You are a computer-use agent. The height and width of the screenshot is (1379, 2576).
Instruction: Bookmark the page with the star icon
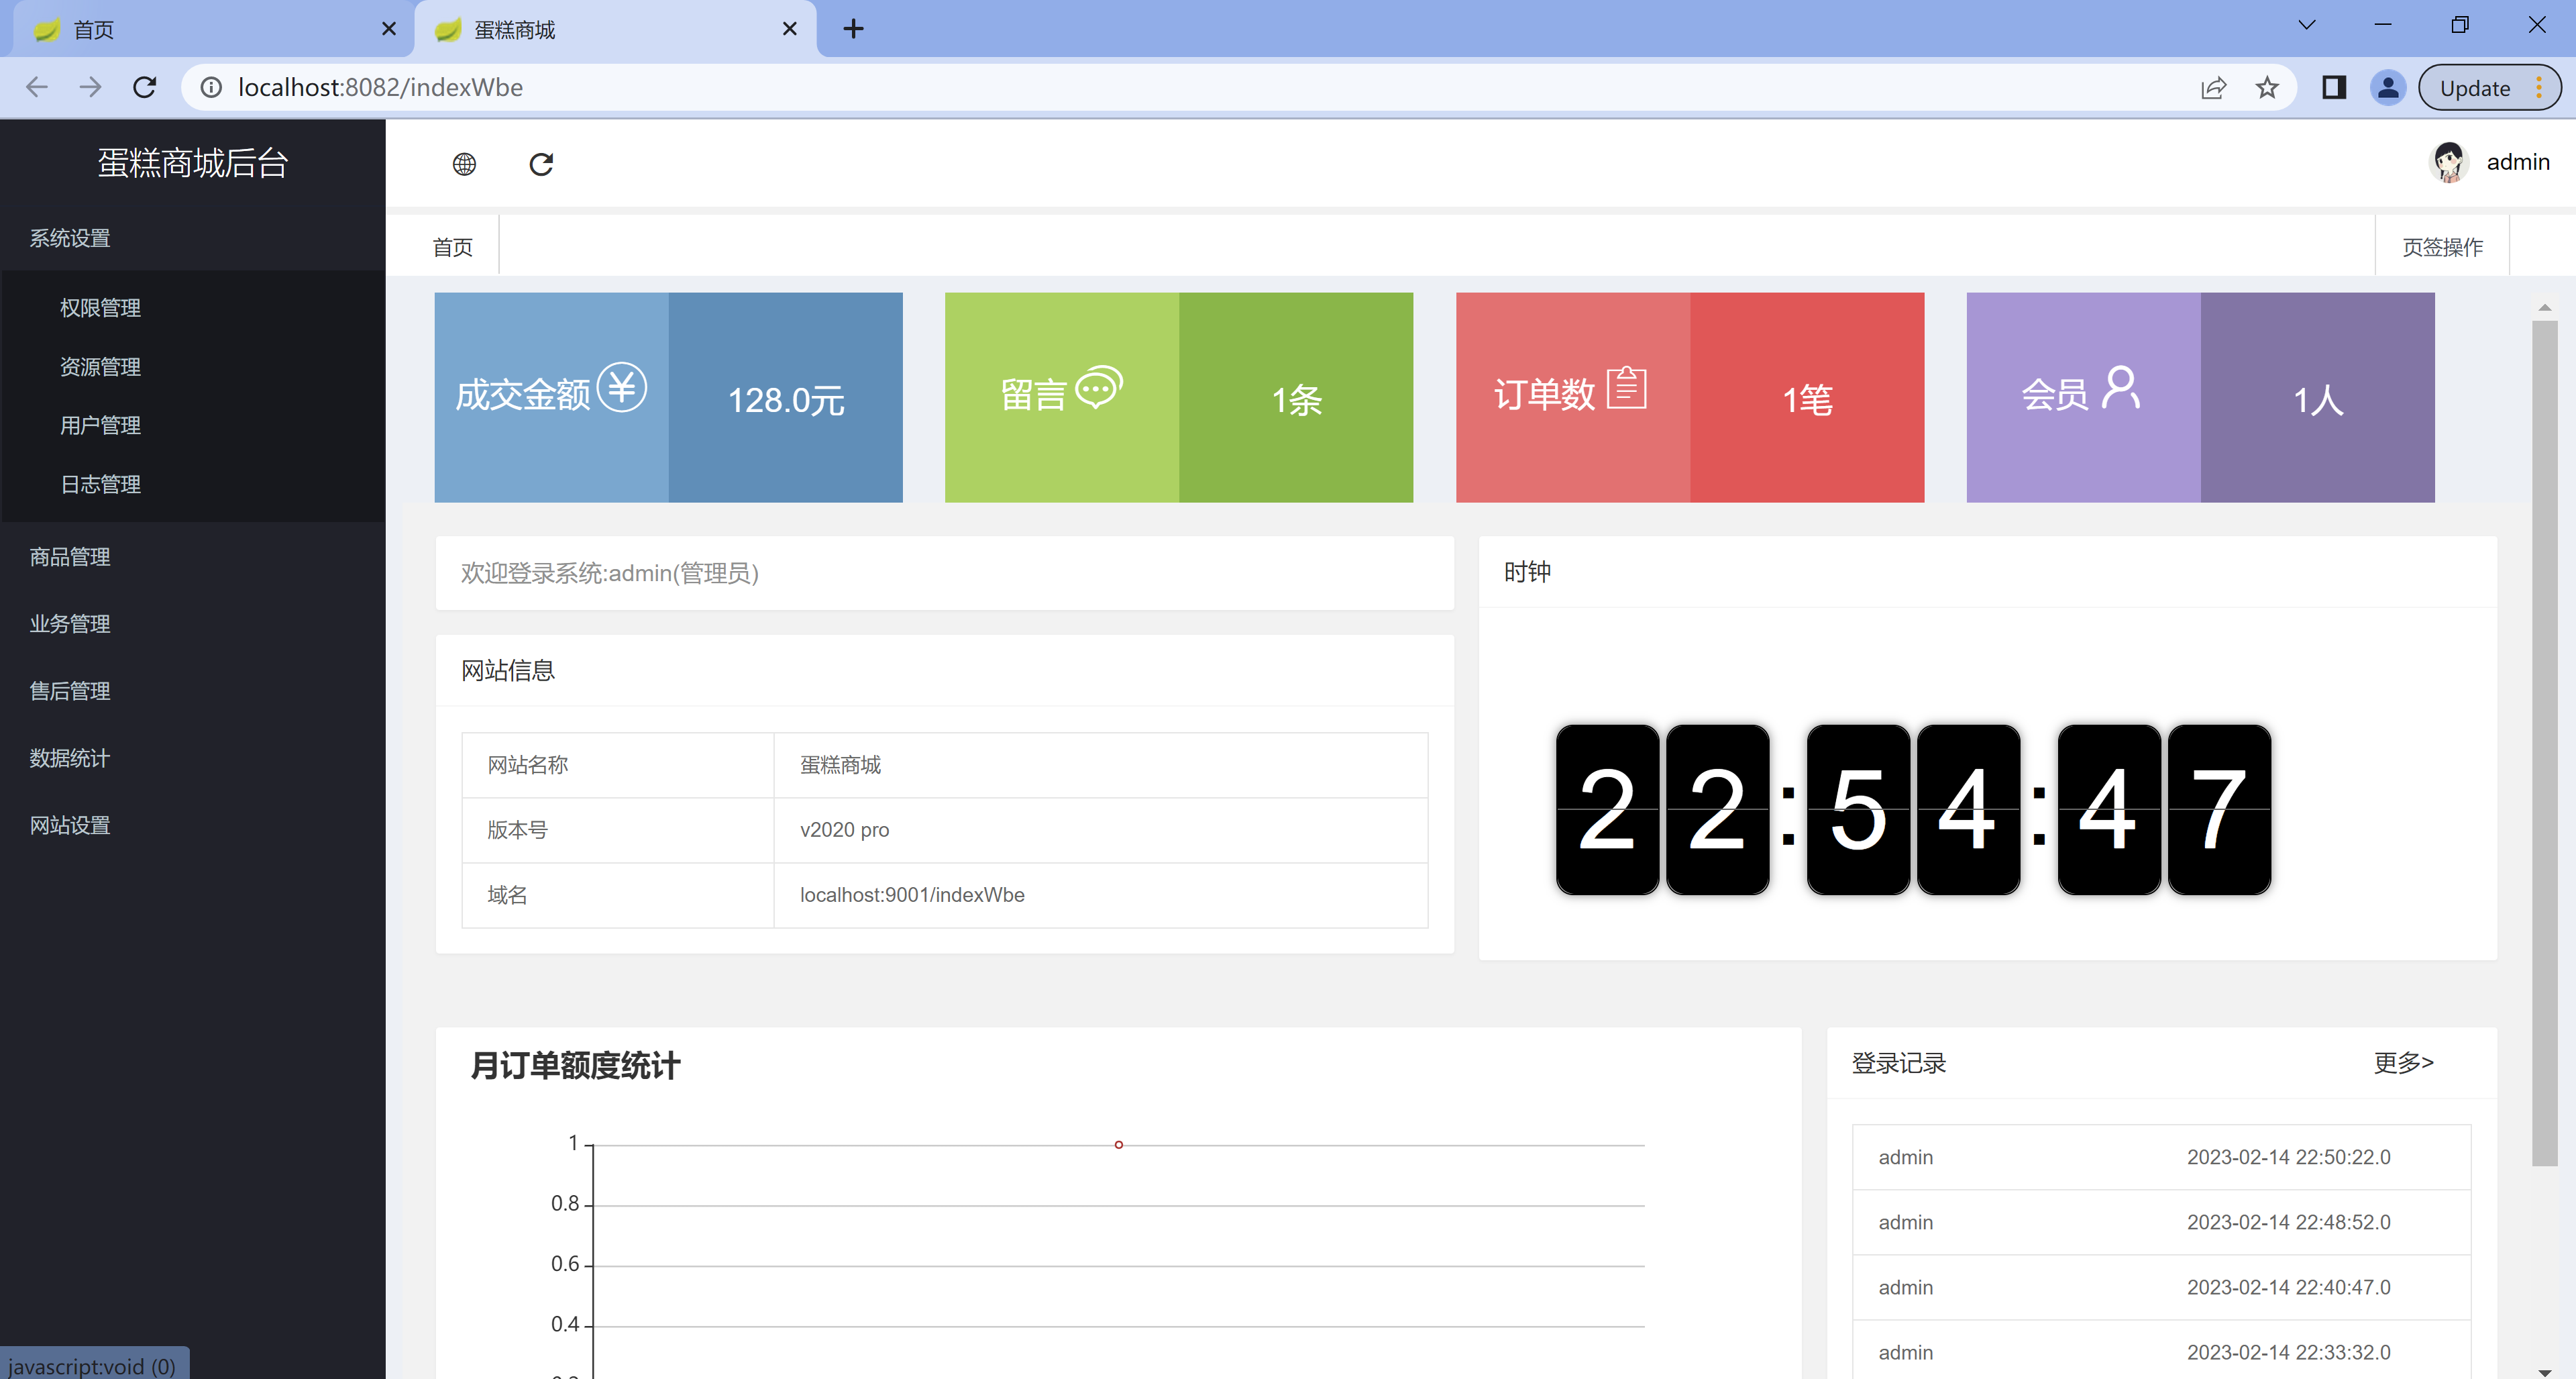(2266, 88)
